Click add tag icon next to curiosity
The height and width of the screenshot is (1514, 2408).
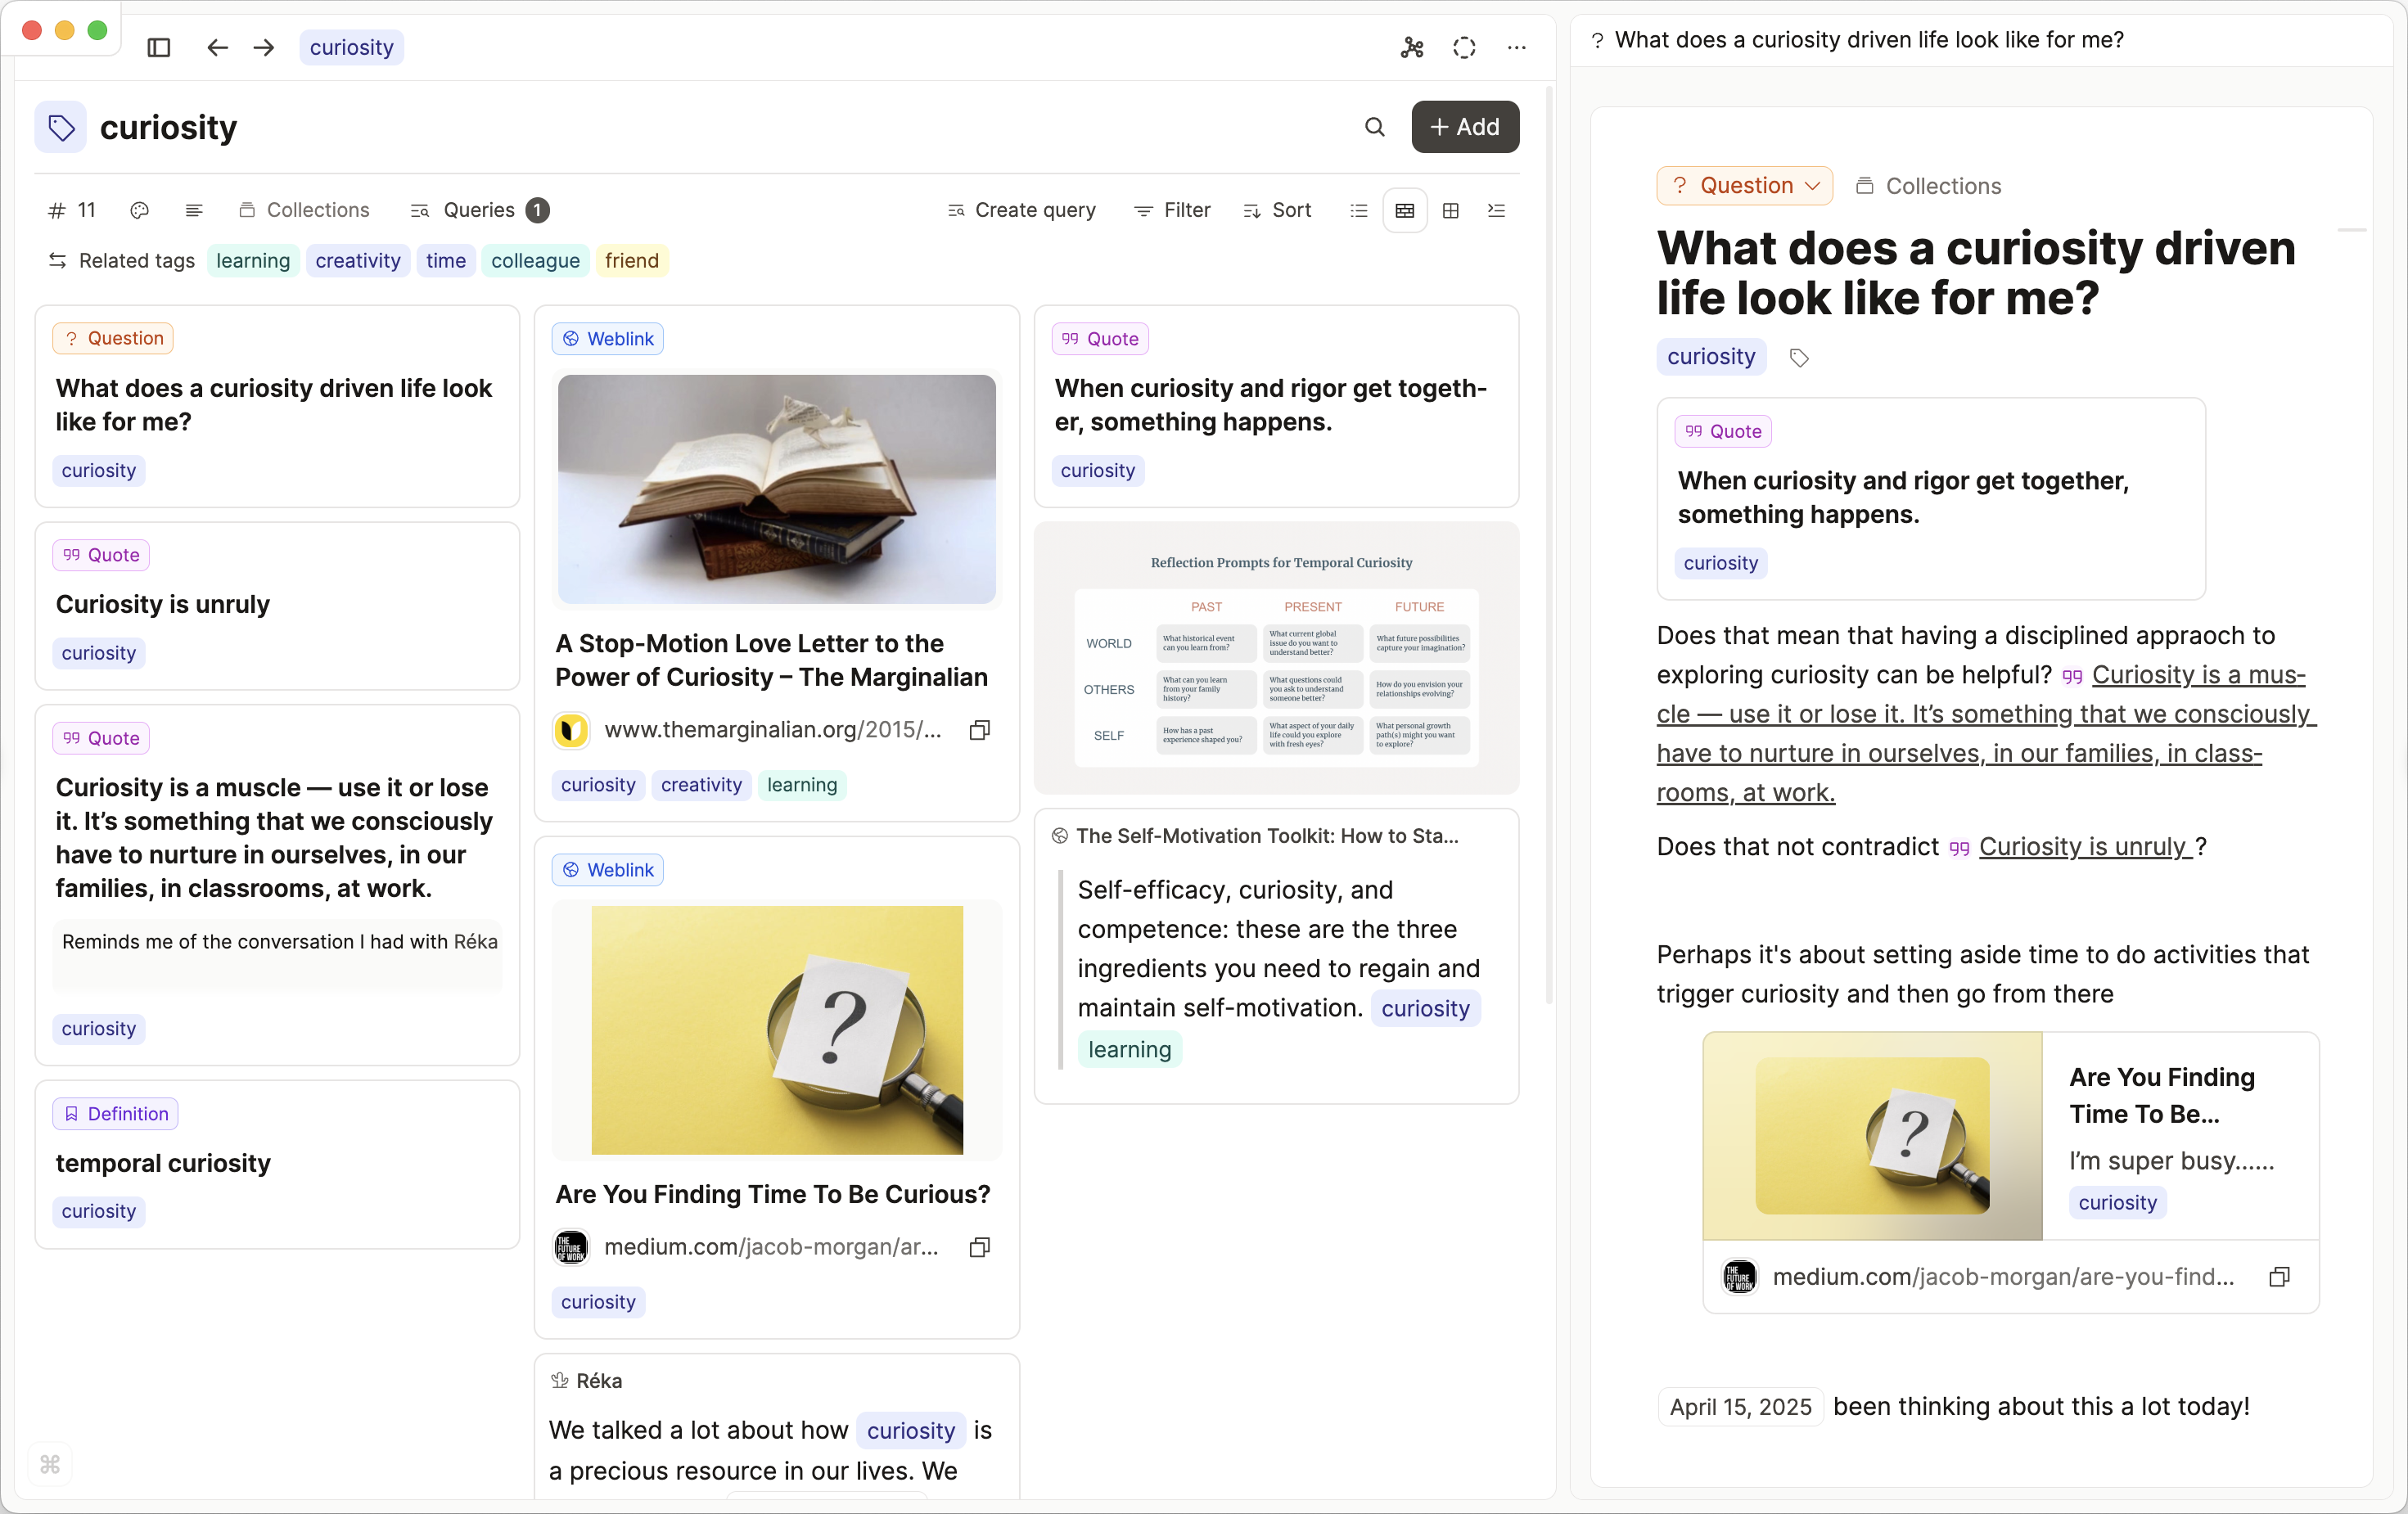(1799, 358)
